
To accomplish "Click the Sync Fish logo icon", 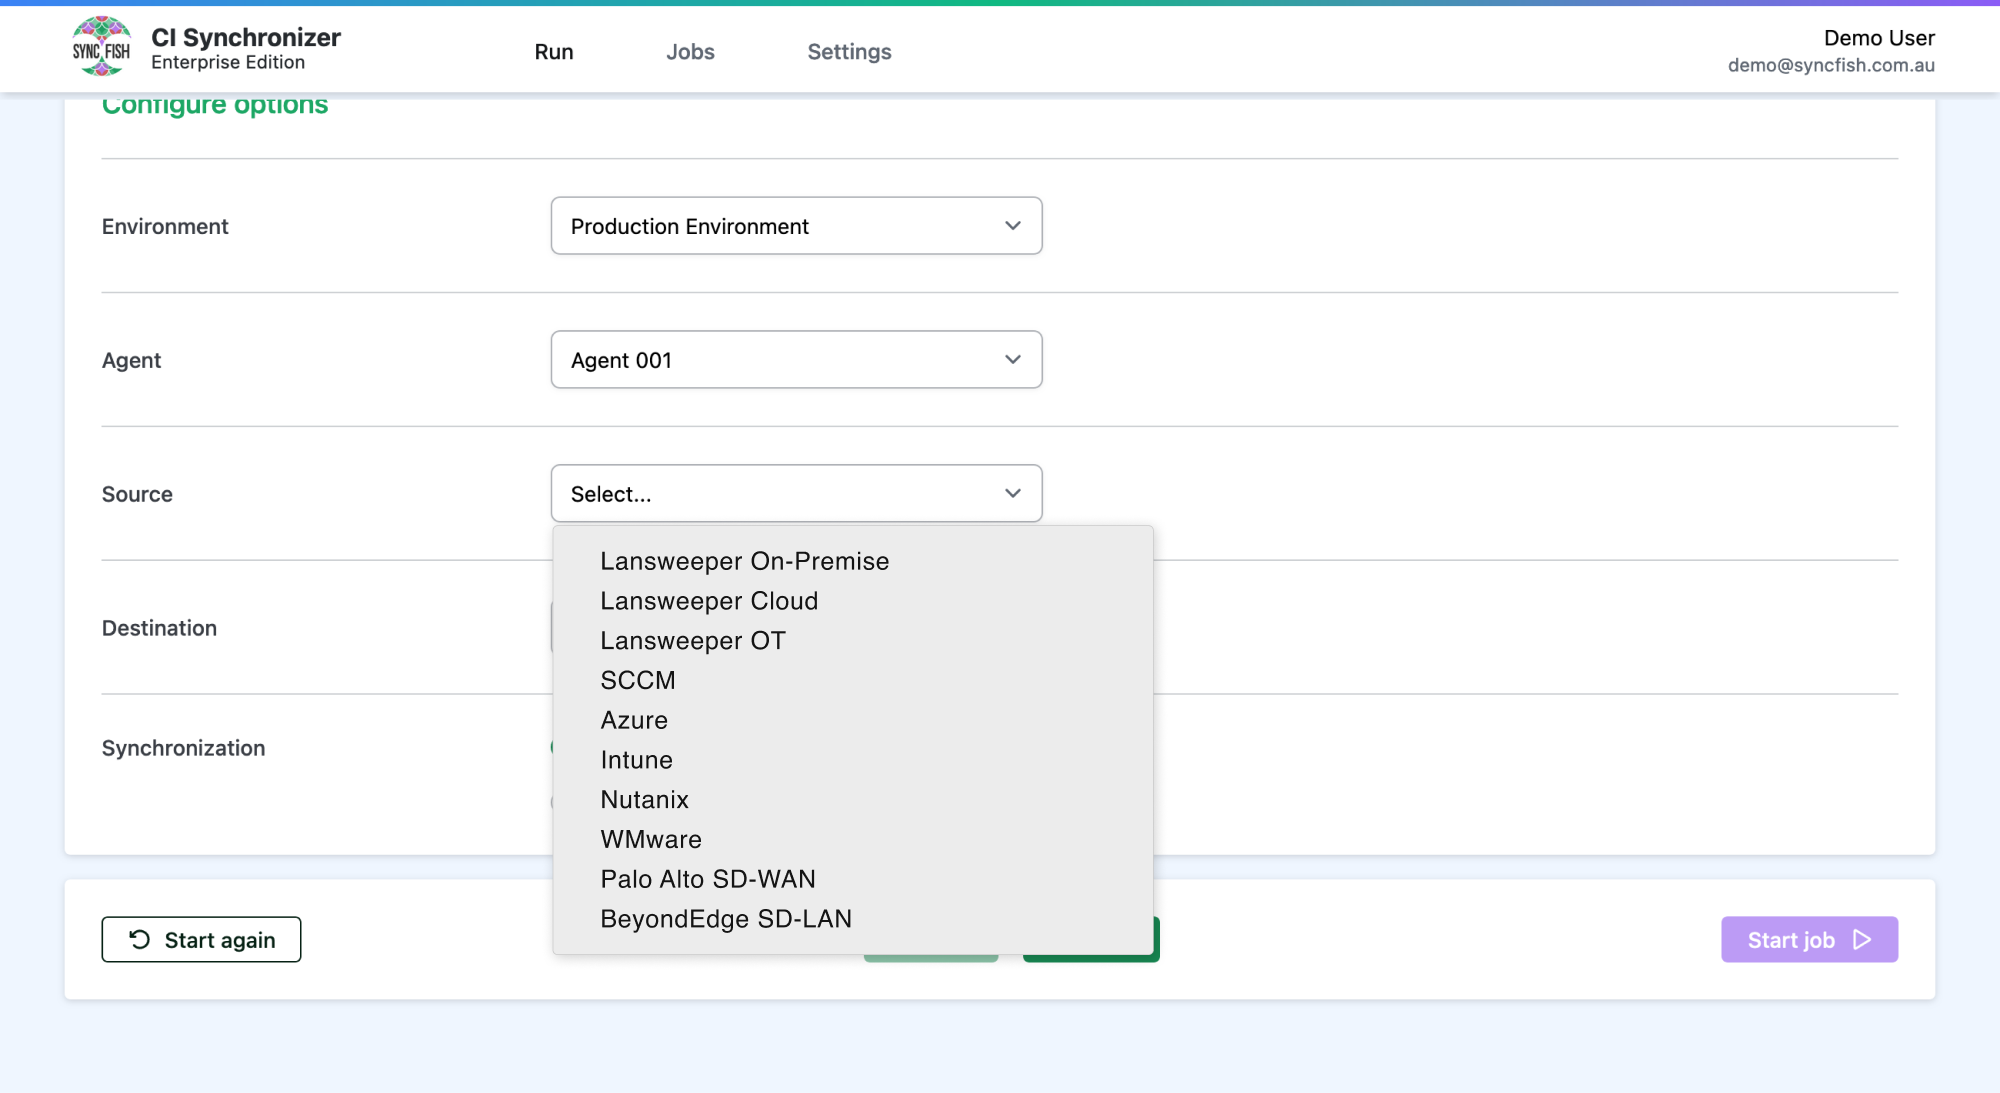I will 101,46.
